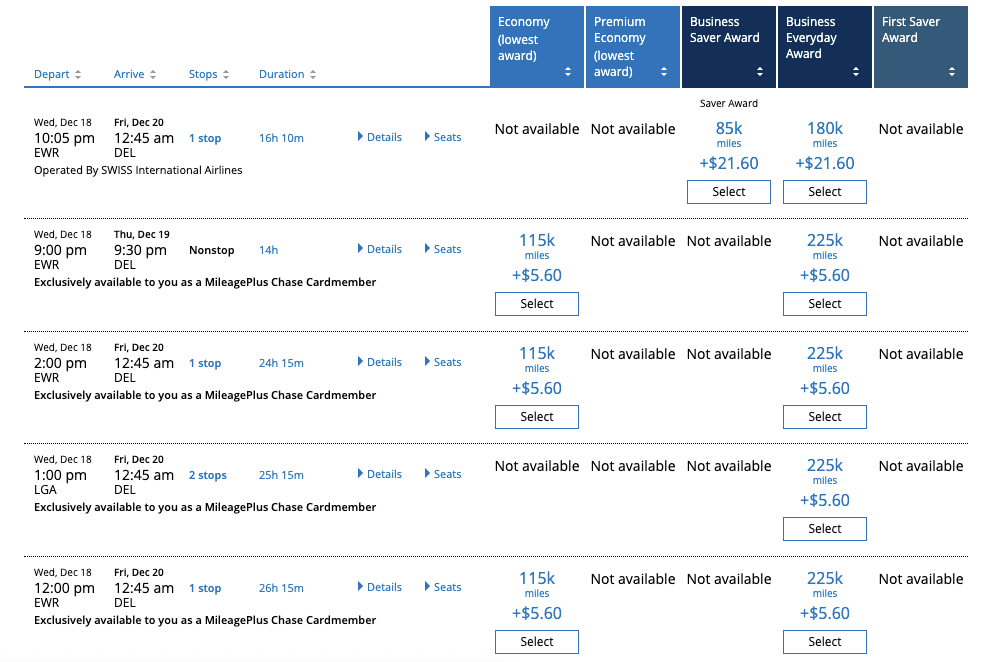Select the 85k miles Business Saver fare
The height and width of the screenshot is (662, 989).
click(729, 192)
